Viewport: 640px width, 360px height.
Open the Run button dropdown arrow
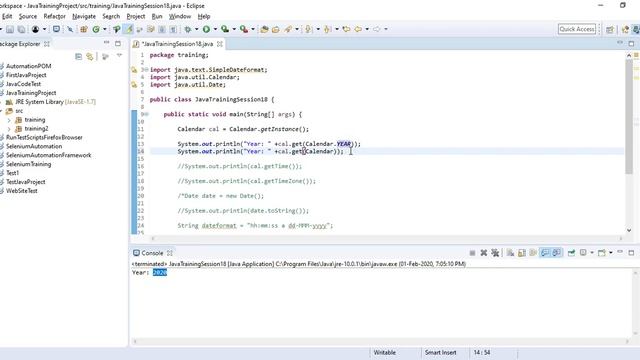click(215, 29)
